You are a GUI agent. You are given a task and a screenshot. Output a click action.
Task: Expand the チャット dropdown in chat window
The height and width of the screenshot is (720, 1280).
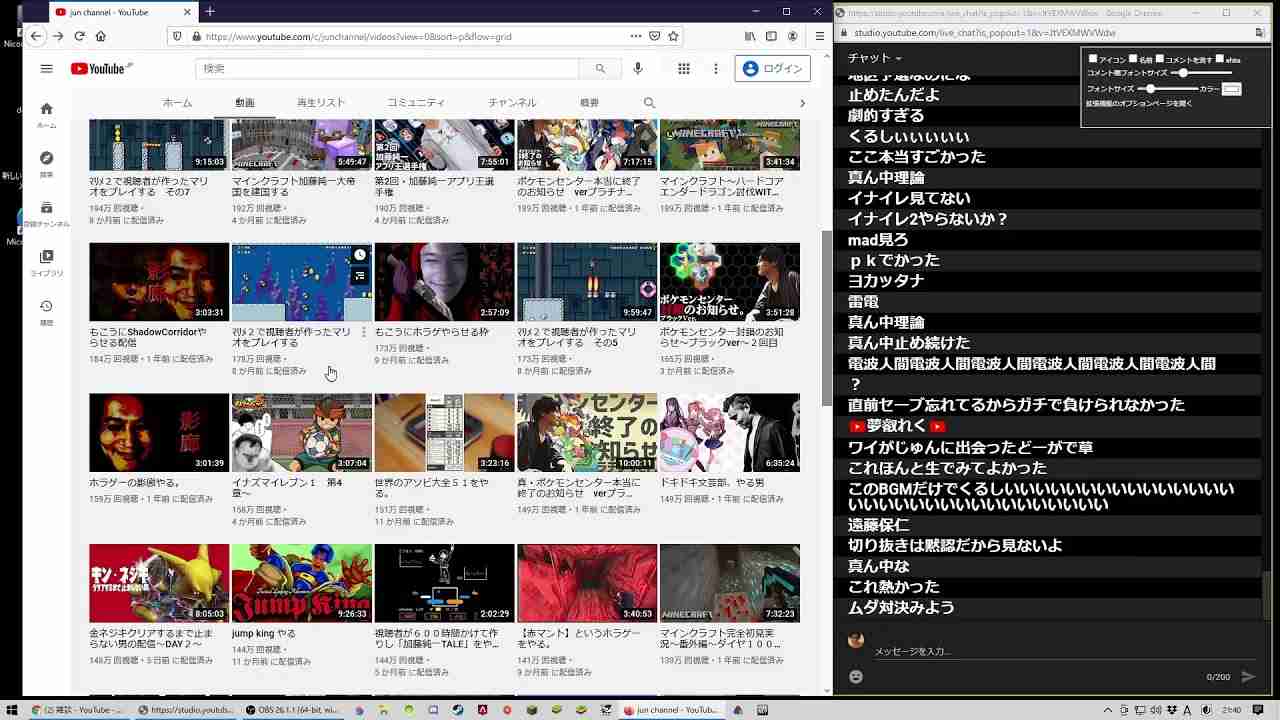pos(875,58)
